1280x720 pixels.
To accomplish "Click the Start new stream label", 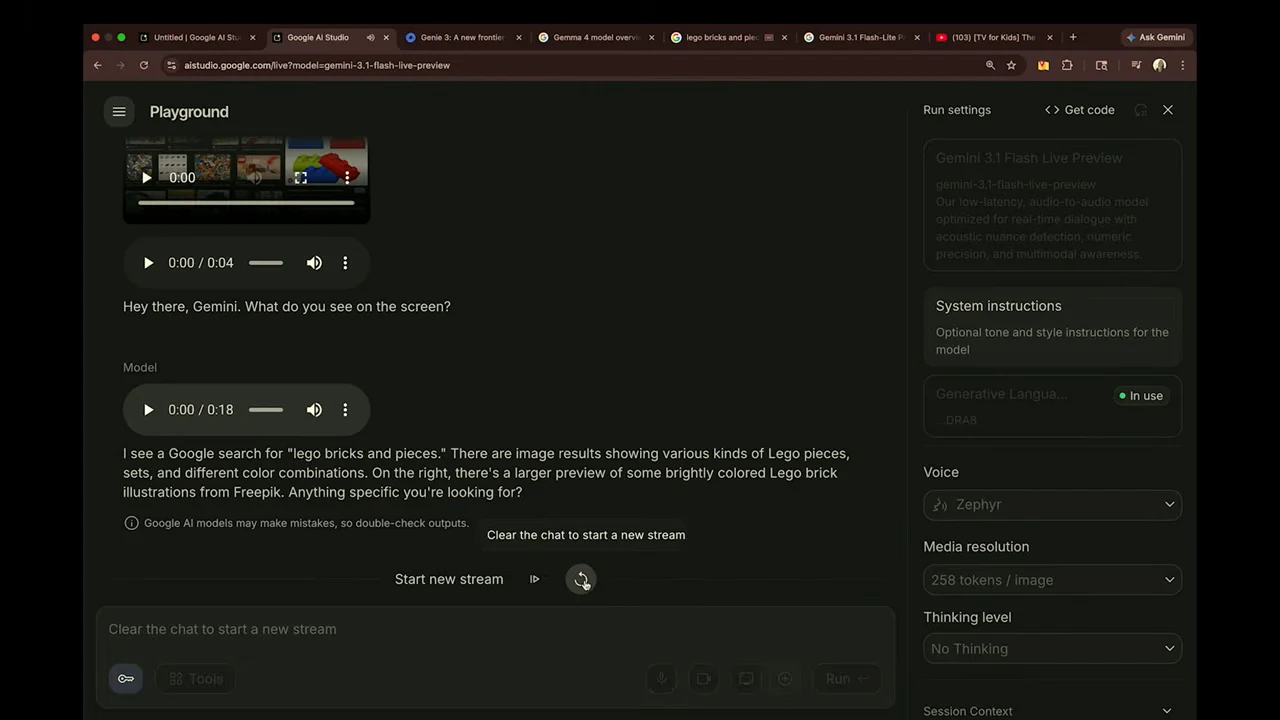I will (x=449, y=579).
